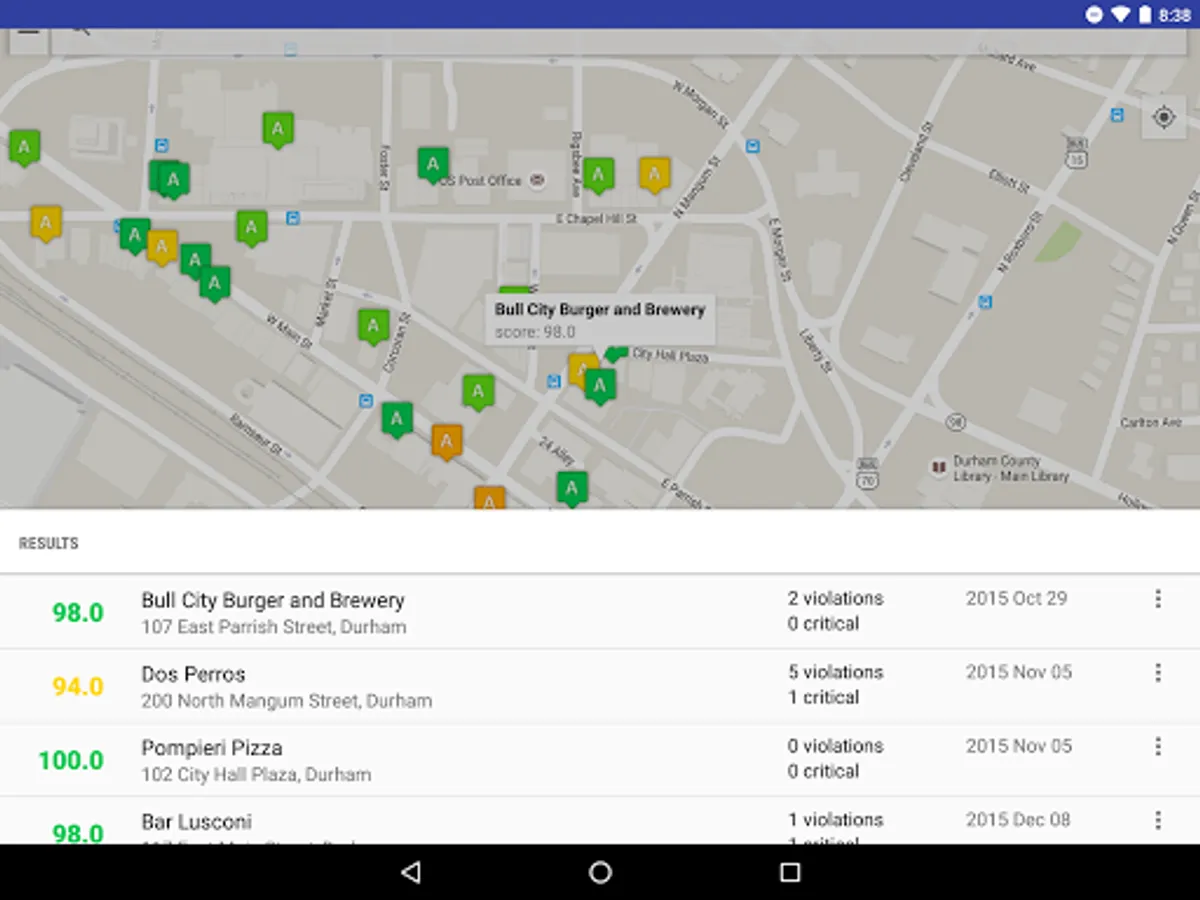Screen dimensions: 1200x900
Task: Tap address 107 East Parrish Street, Durham
Action: pos(274,627)
